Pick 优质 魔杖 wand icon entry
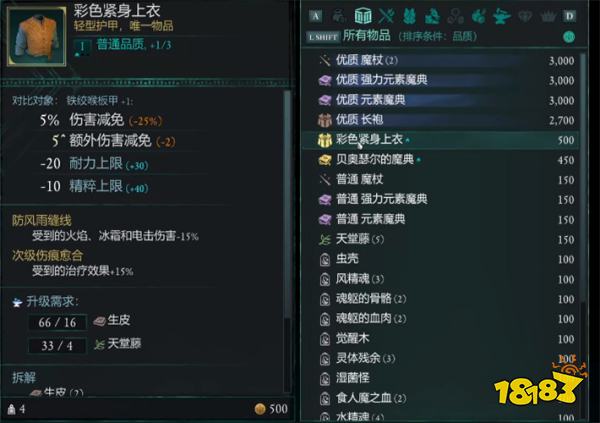600x423 pixels. 324,60
